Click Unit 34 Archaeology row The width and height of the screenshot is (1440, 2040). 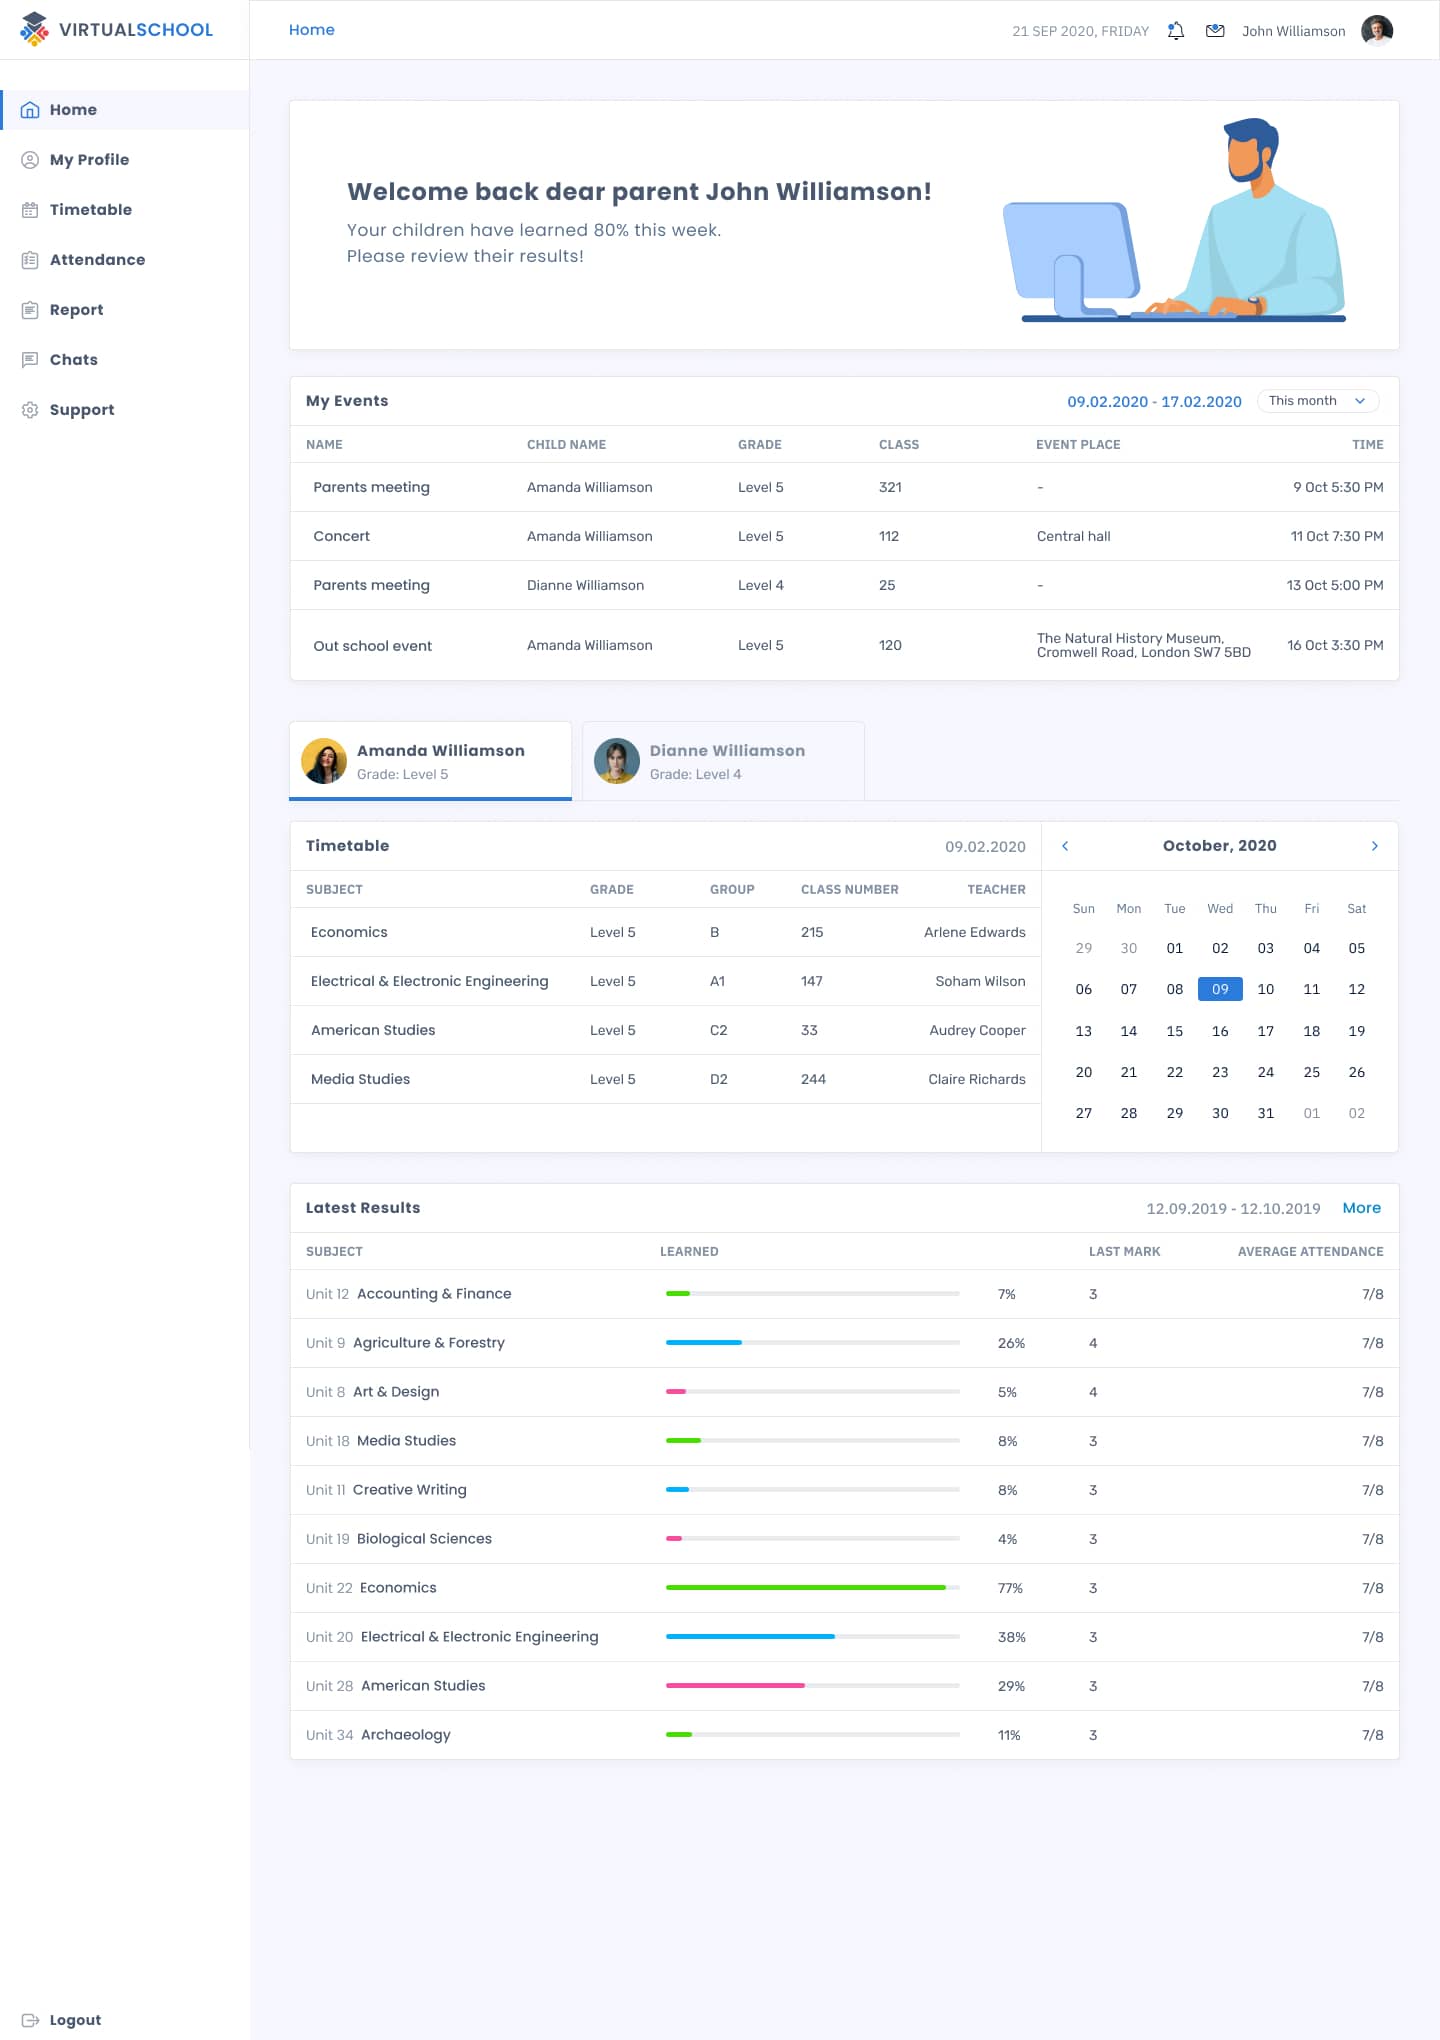click(844, 1735)
